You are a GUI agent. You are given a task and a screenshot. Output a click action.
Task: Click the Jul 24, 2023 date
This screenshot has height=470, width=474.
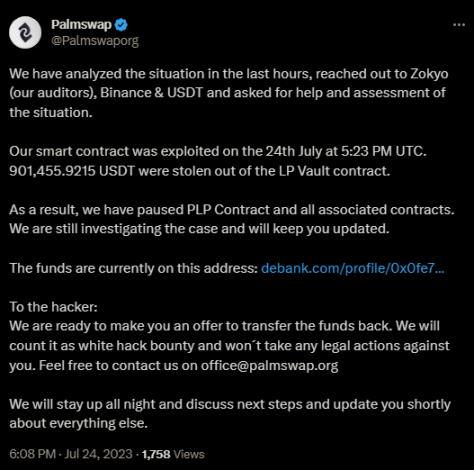pyautogui.click(x=99, y=454)
